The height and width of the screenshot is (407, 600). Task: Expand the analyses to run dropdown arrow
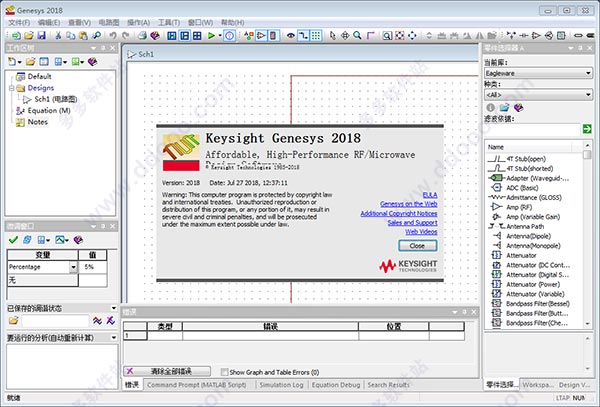(x=114, y=337)
